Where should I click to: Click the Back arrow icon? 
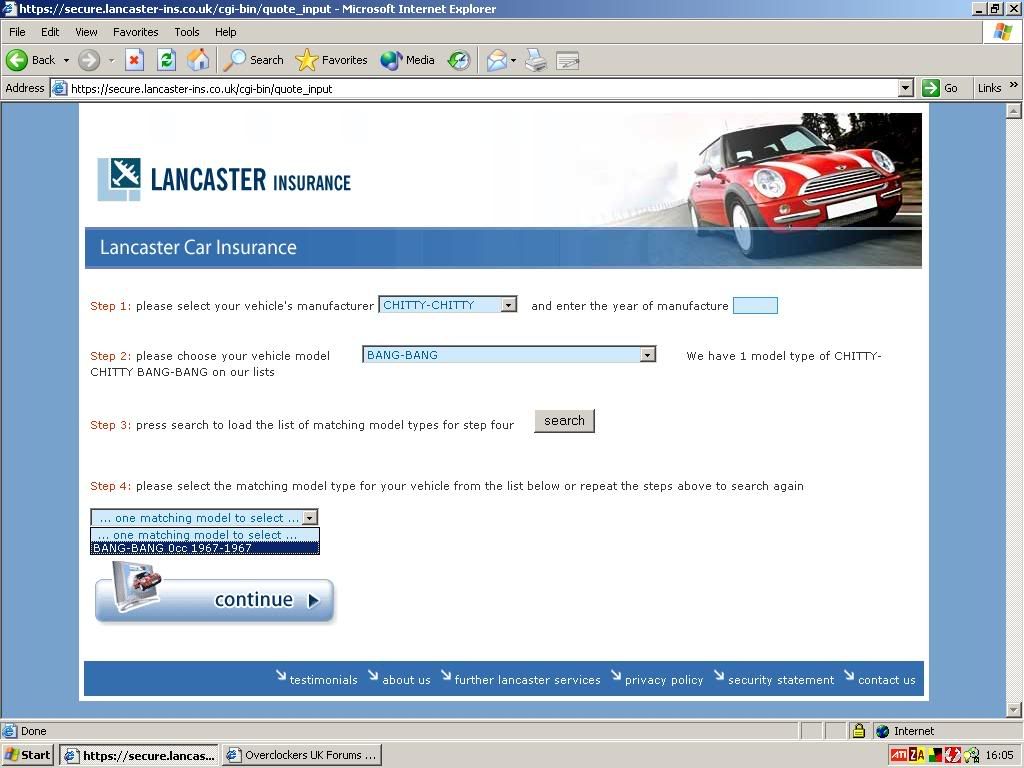click(17, 60)
